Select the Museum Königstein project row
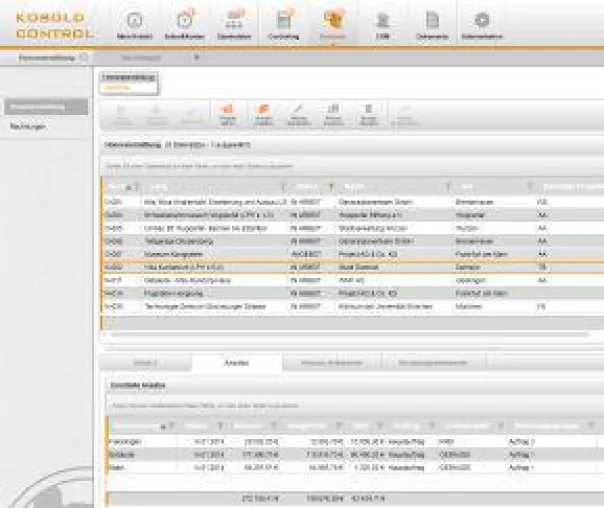Viewport: 604px width, 508px height. (352, 254)
